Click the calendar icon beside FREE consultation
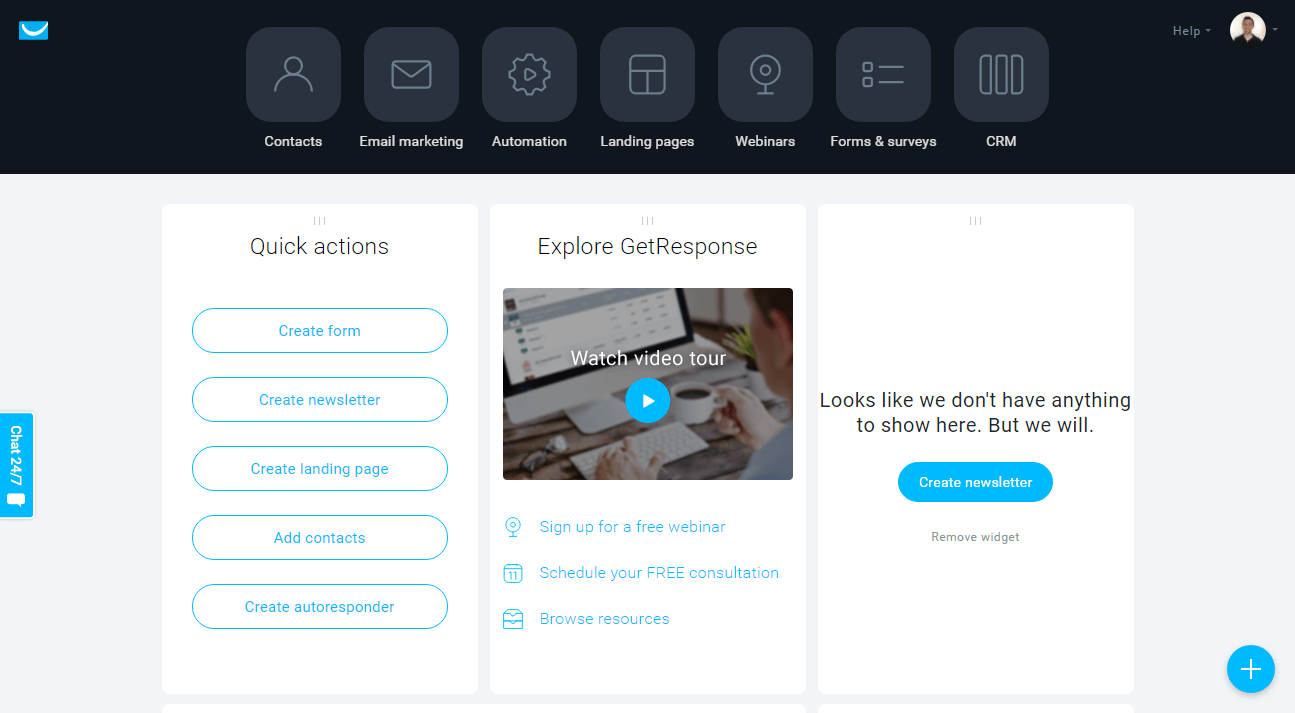The height and width of the screenshot is (713, 1295). coord(513,573)
